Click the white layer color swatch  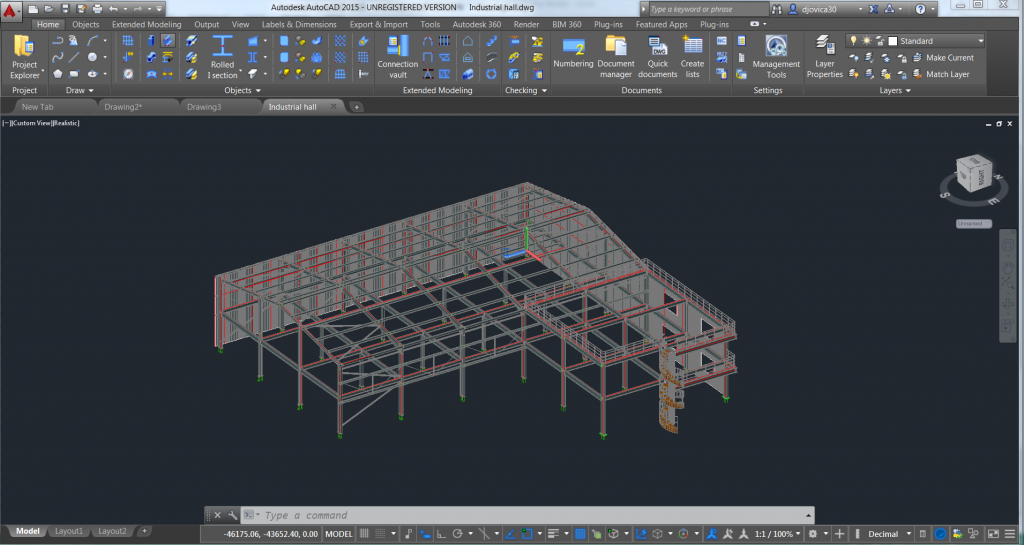pos(893,40)
